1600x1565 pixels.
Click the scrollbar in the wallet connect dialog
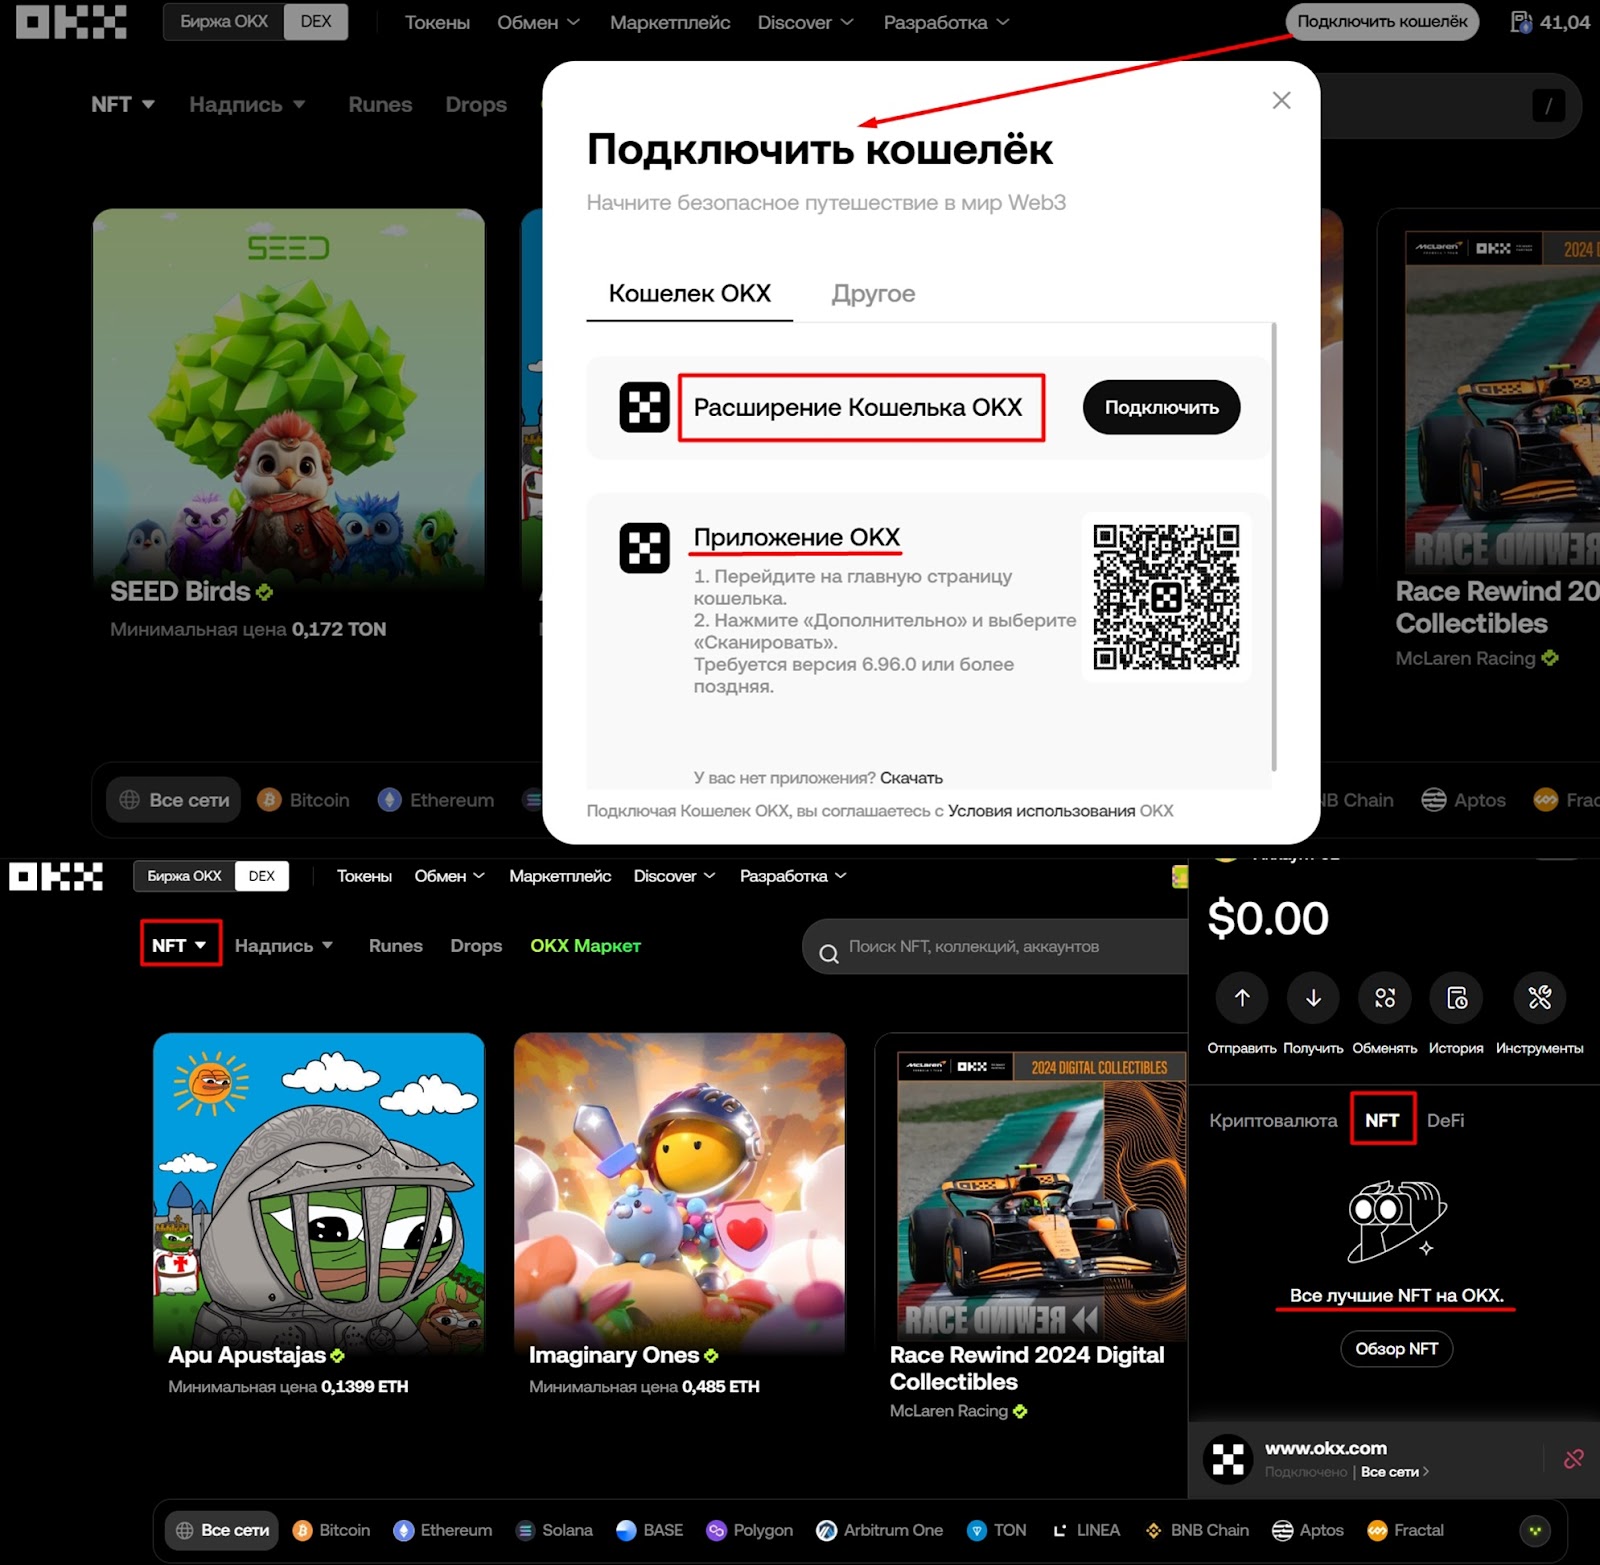click(x=1274, y=547)
